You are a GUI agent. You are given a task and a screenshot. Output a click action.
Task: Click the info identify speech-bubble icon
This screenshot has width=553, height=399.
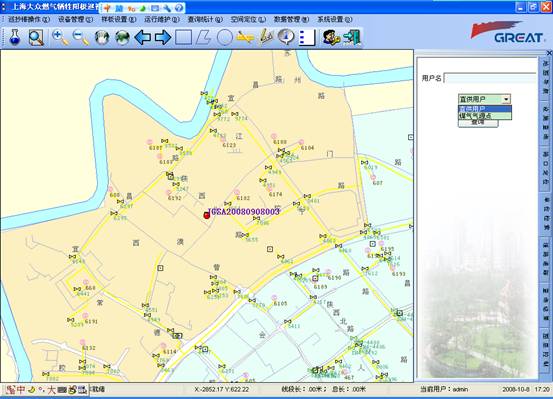[x=286, y=37]
